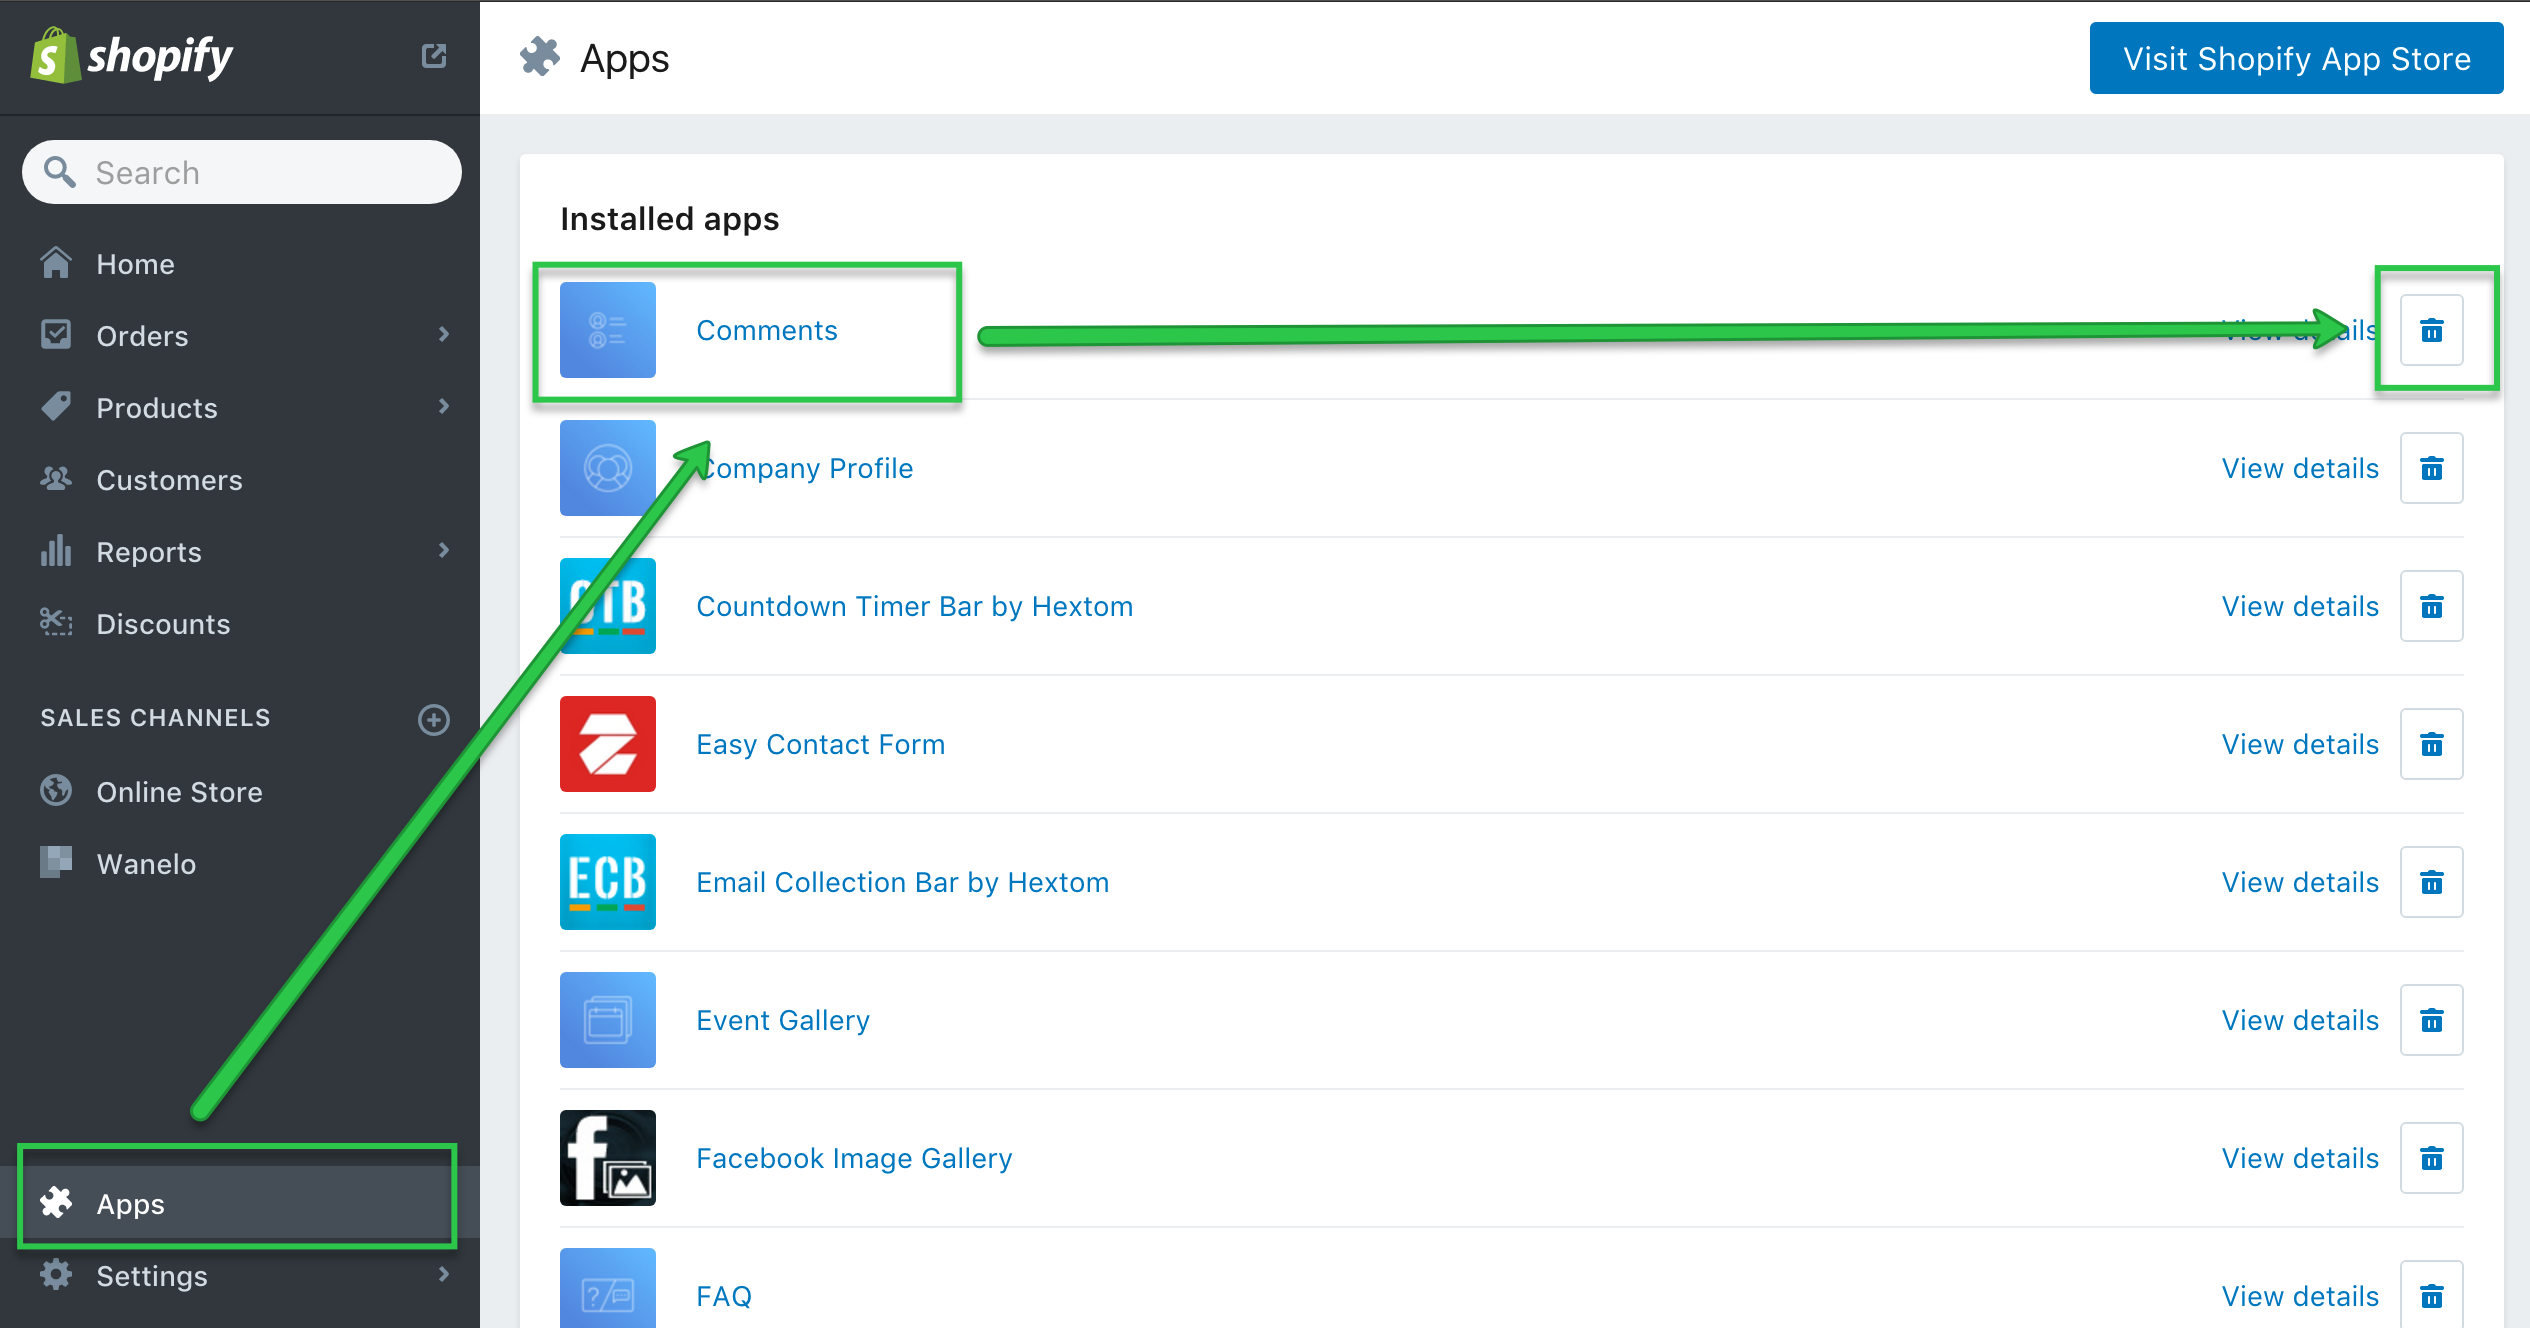Expand the Settings submenu chevron

click(444, 1274)
